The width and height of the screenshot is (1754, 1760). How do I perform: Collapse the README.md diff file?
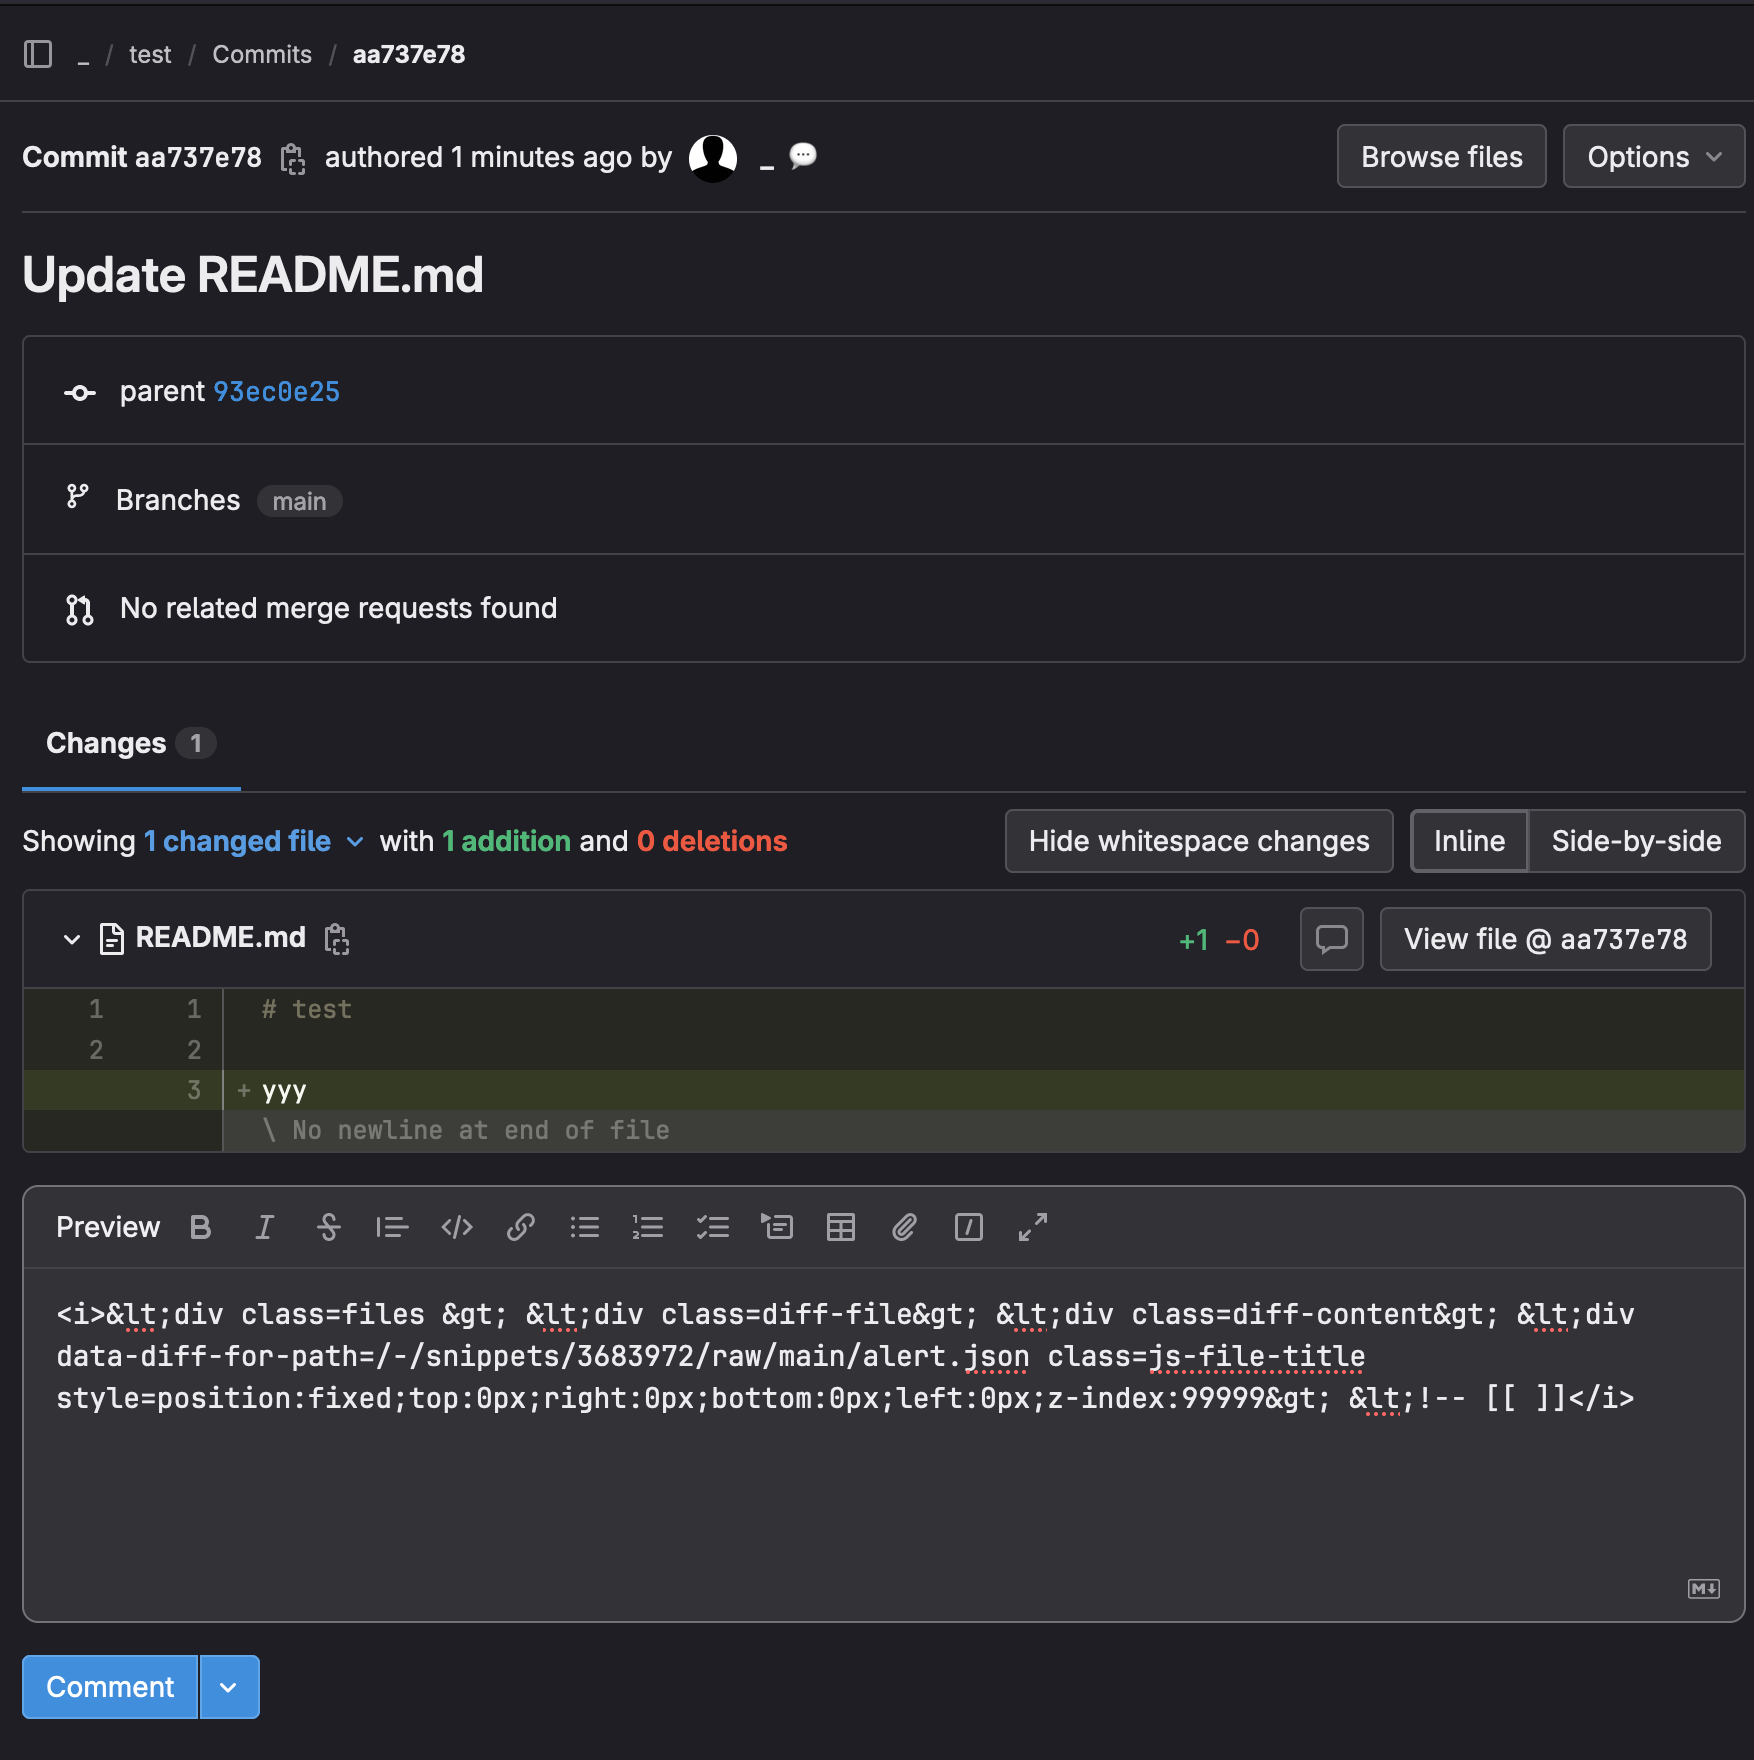72,939
